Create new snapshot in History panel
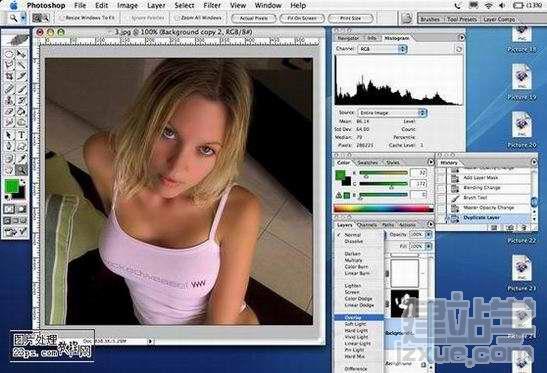 pyautogui.click(x=510, y=227)
